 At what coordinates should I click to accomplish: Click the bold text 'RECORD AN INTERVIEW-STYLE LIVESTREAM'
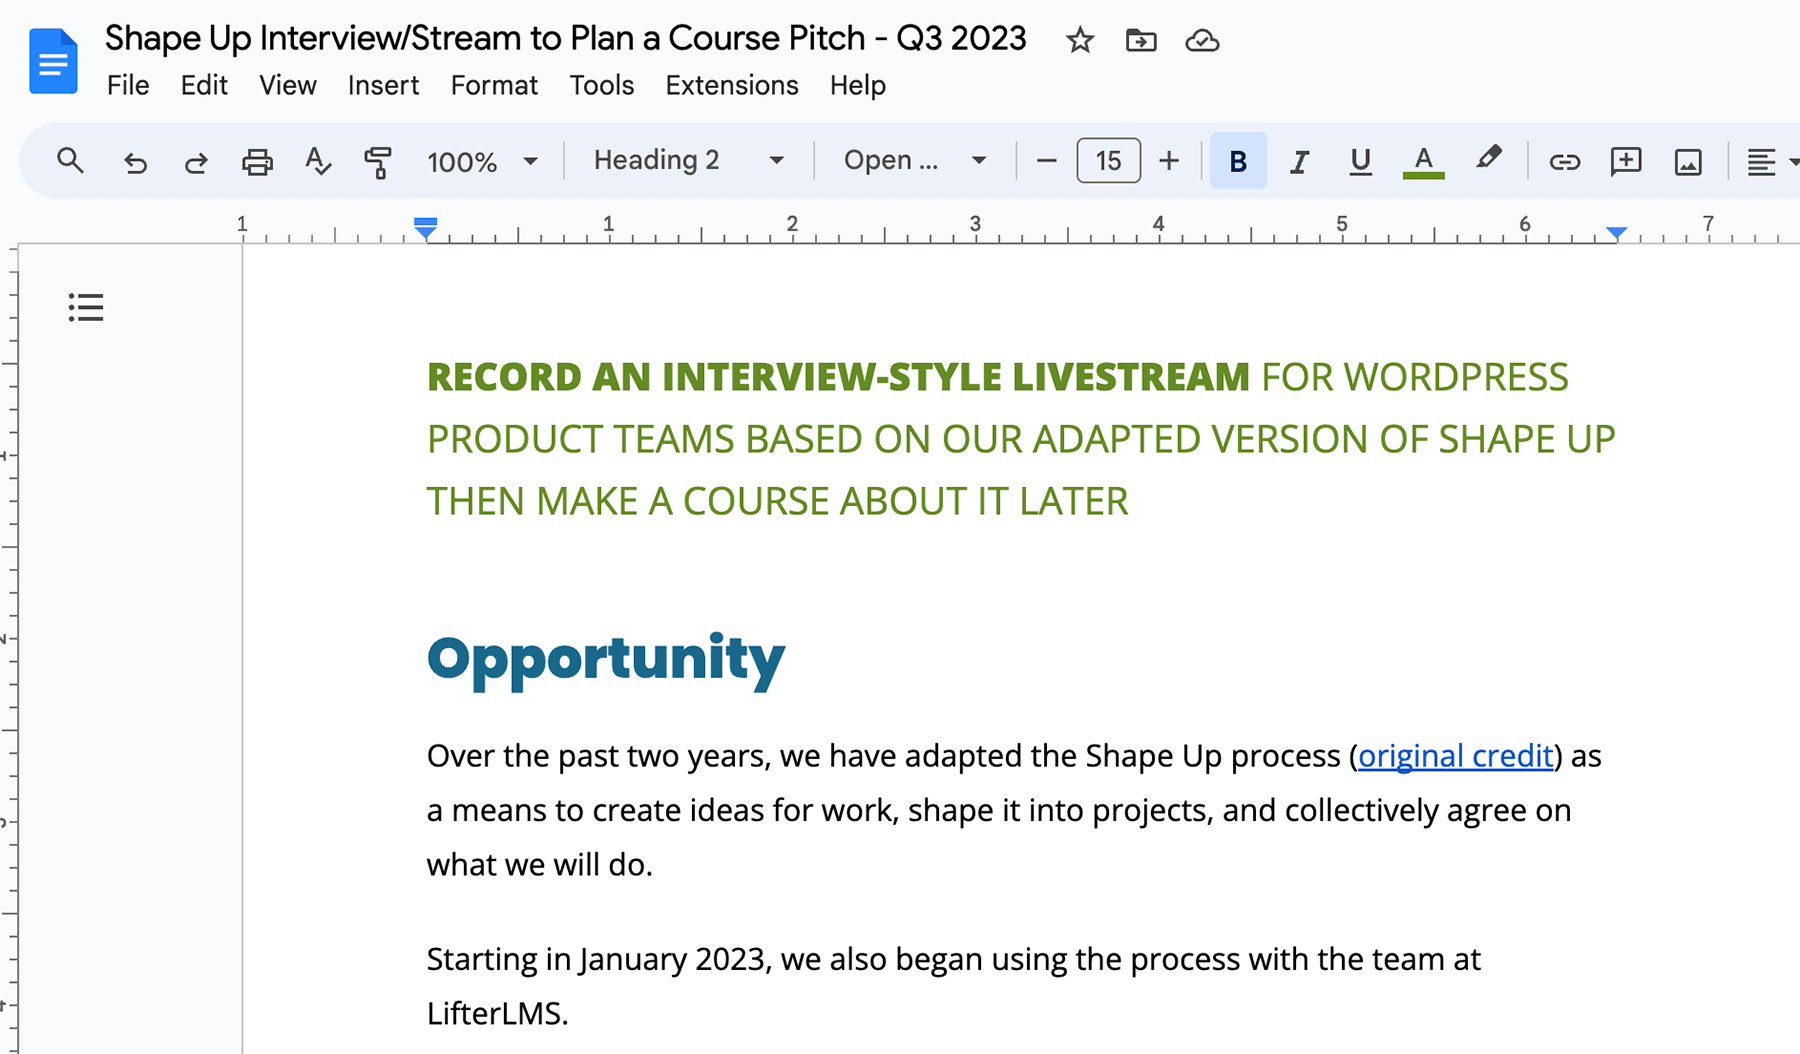[838, 377]
